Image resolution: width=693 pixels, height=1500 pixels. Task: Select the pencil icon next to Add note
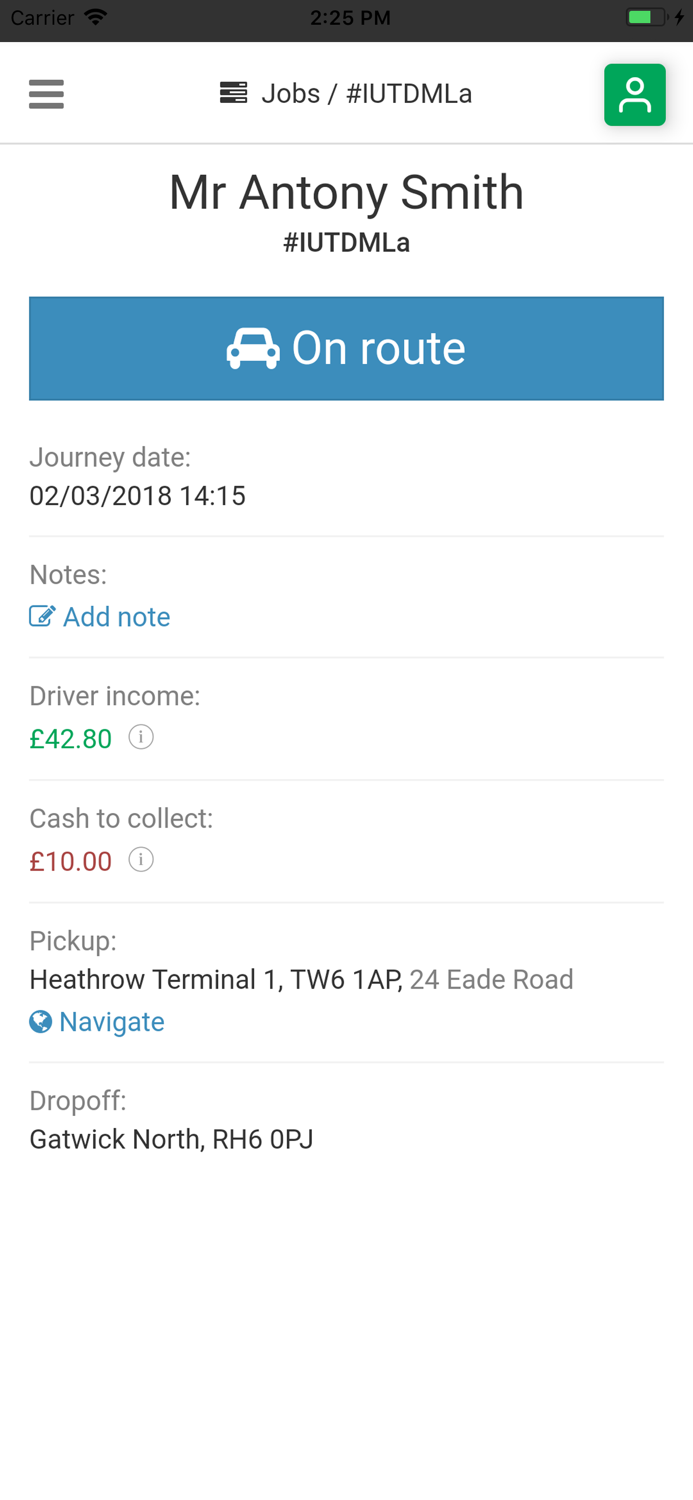click(x=40, y=616)
